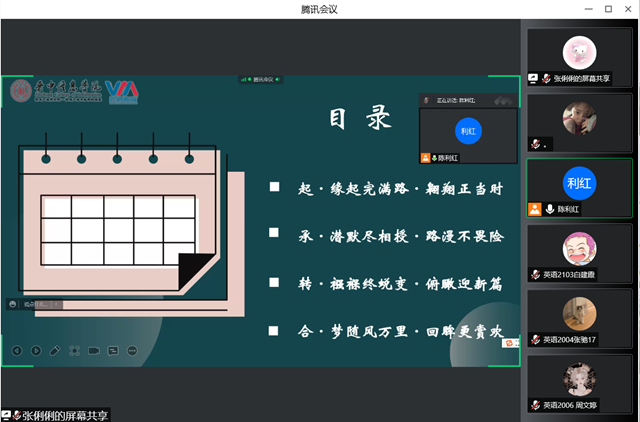Select the pen annotation tool on slide

55,351
